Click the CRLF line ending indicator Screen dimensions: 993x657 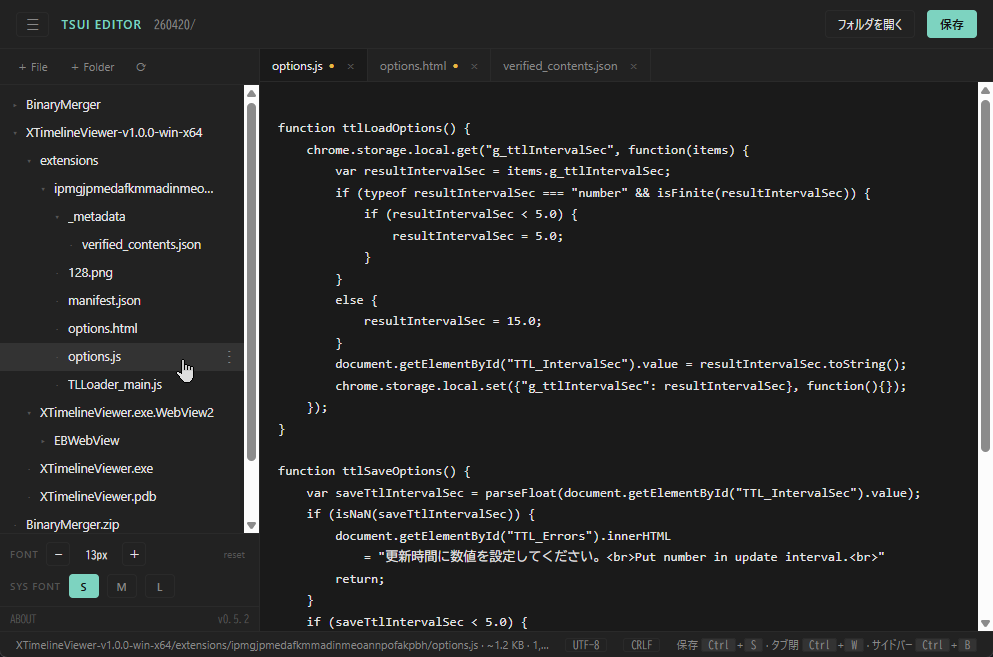(642, 645)
